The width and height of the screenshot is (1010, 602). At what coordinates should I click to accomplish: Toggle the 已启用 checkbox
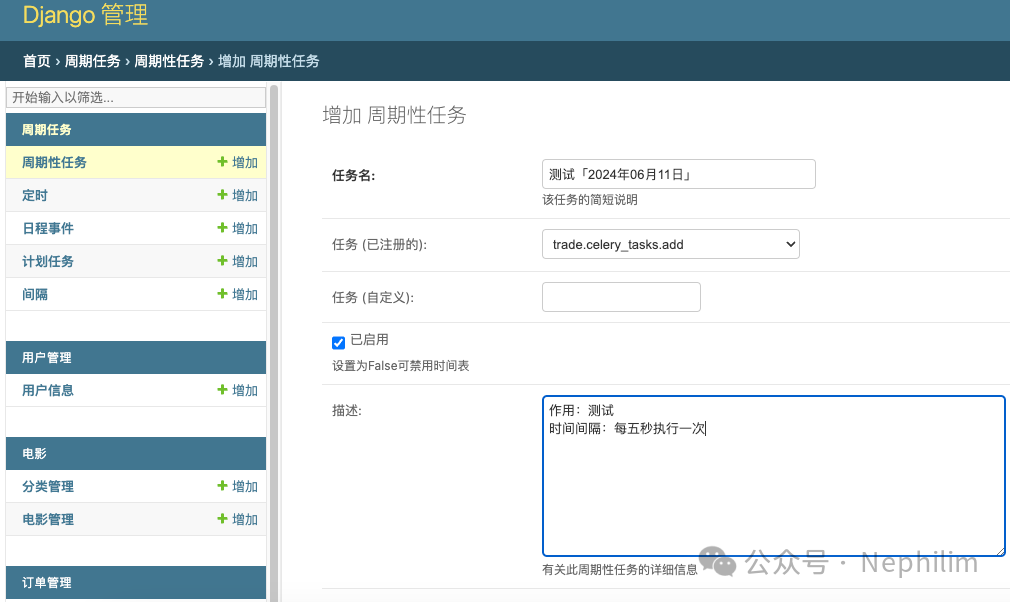click(338, 342)
